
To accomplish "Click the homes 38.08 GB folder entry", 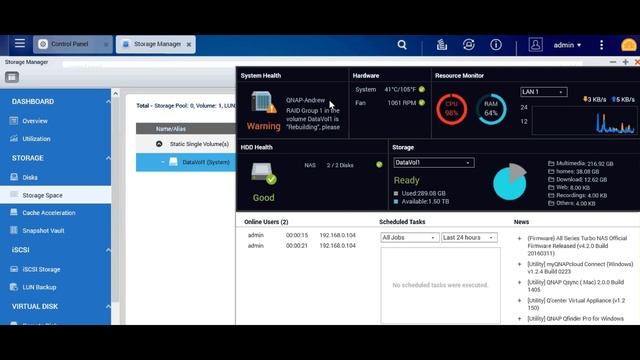I will coord(573,171).
